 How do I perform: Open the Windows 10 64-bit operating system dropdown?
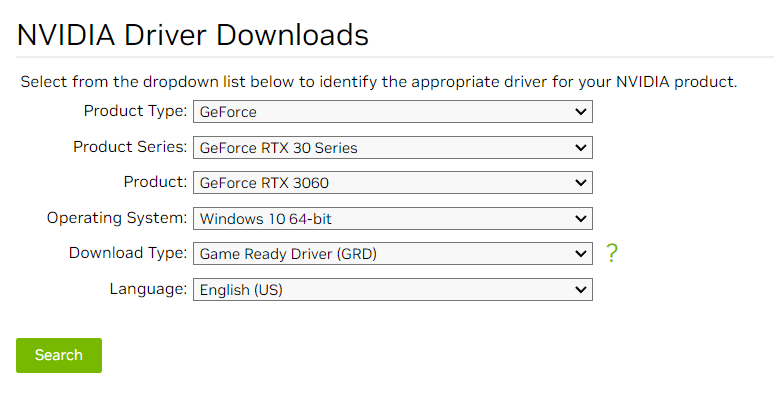click(x=392, y=218)
